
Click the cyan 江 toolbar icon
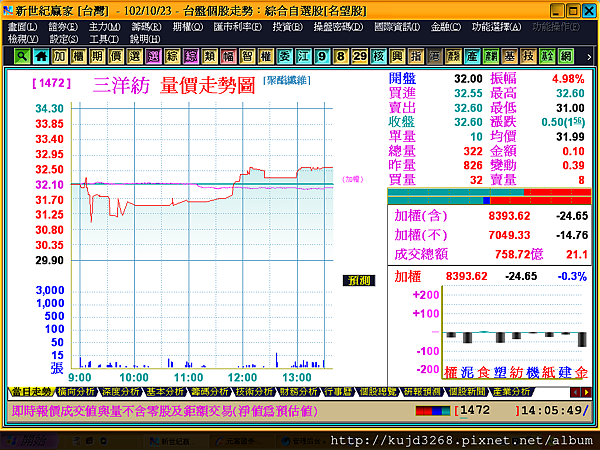[x=303, y=57]
